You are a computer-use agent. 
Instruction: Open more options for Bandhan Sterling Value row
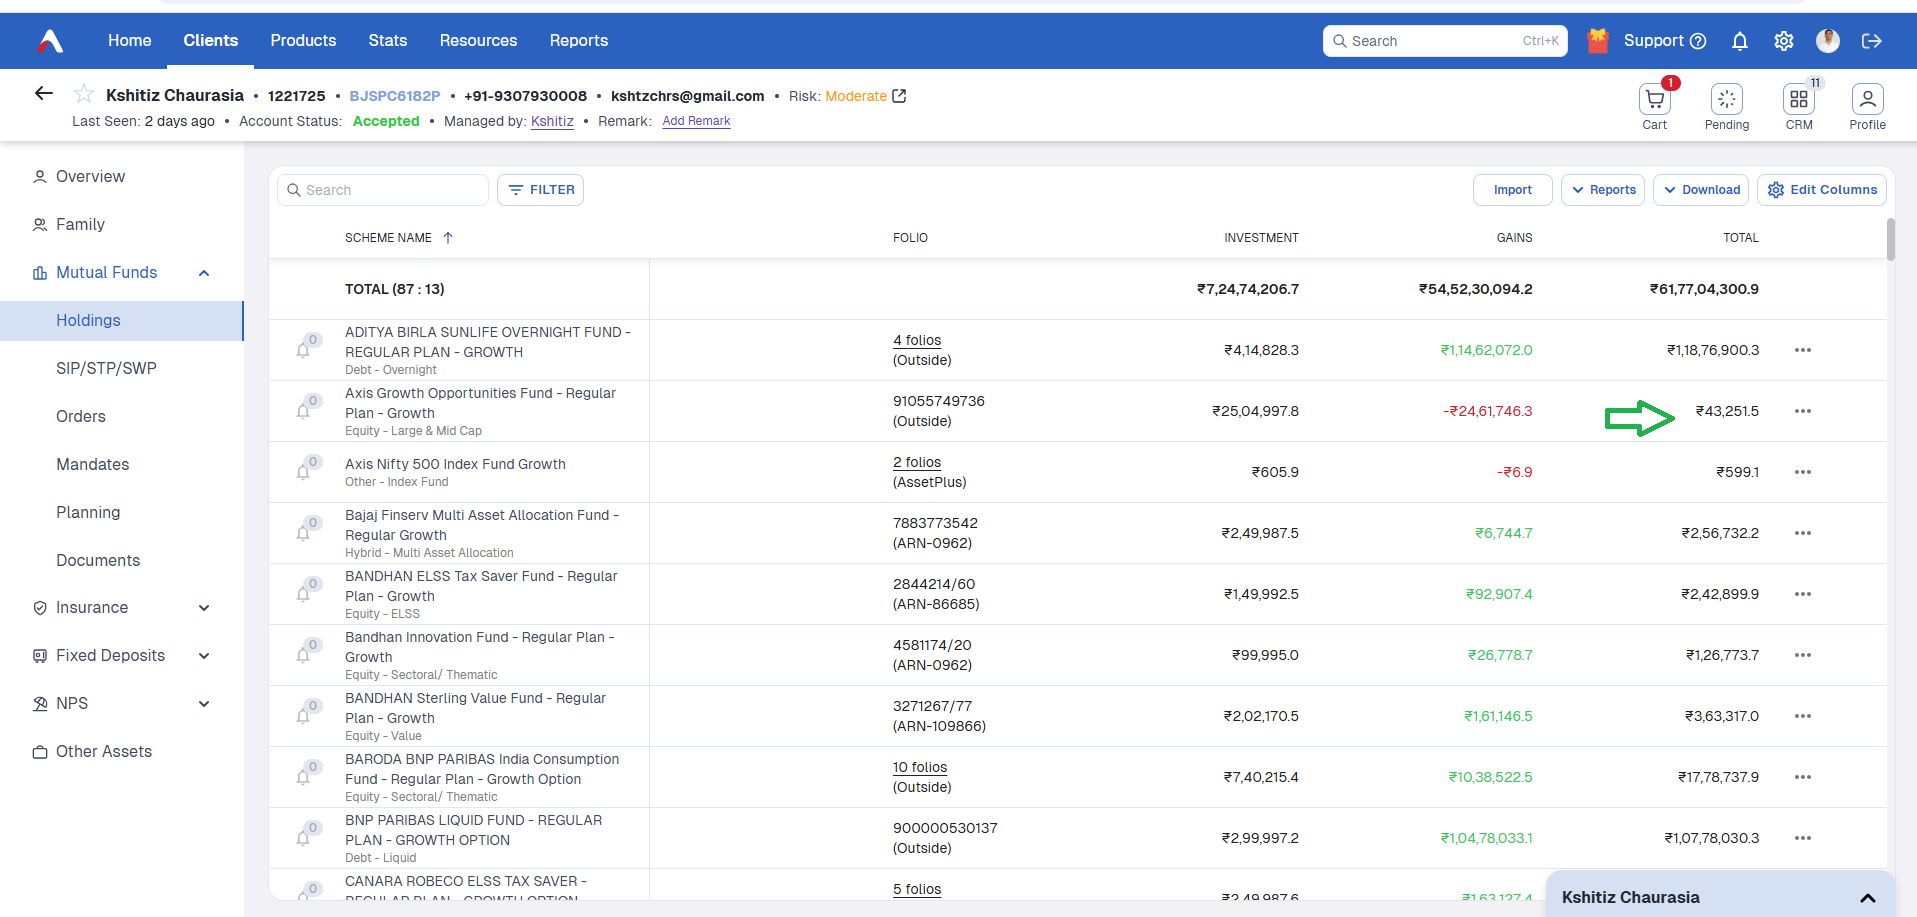(1803, 716)
